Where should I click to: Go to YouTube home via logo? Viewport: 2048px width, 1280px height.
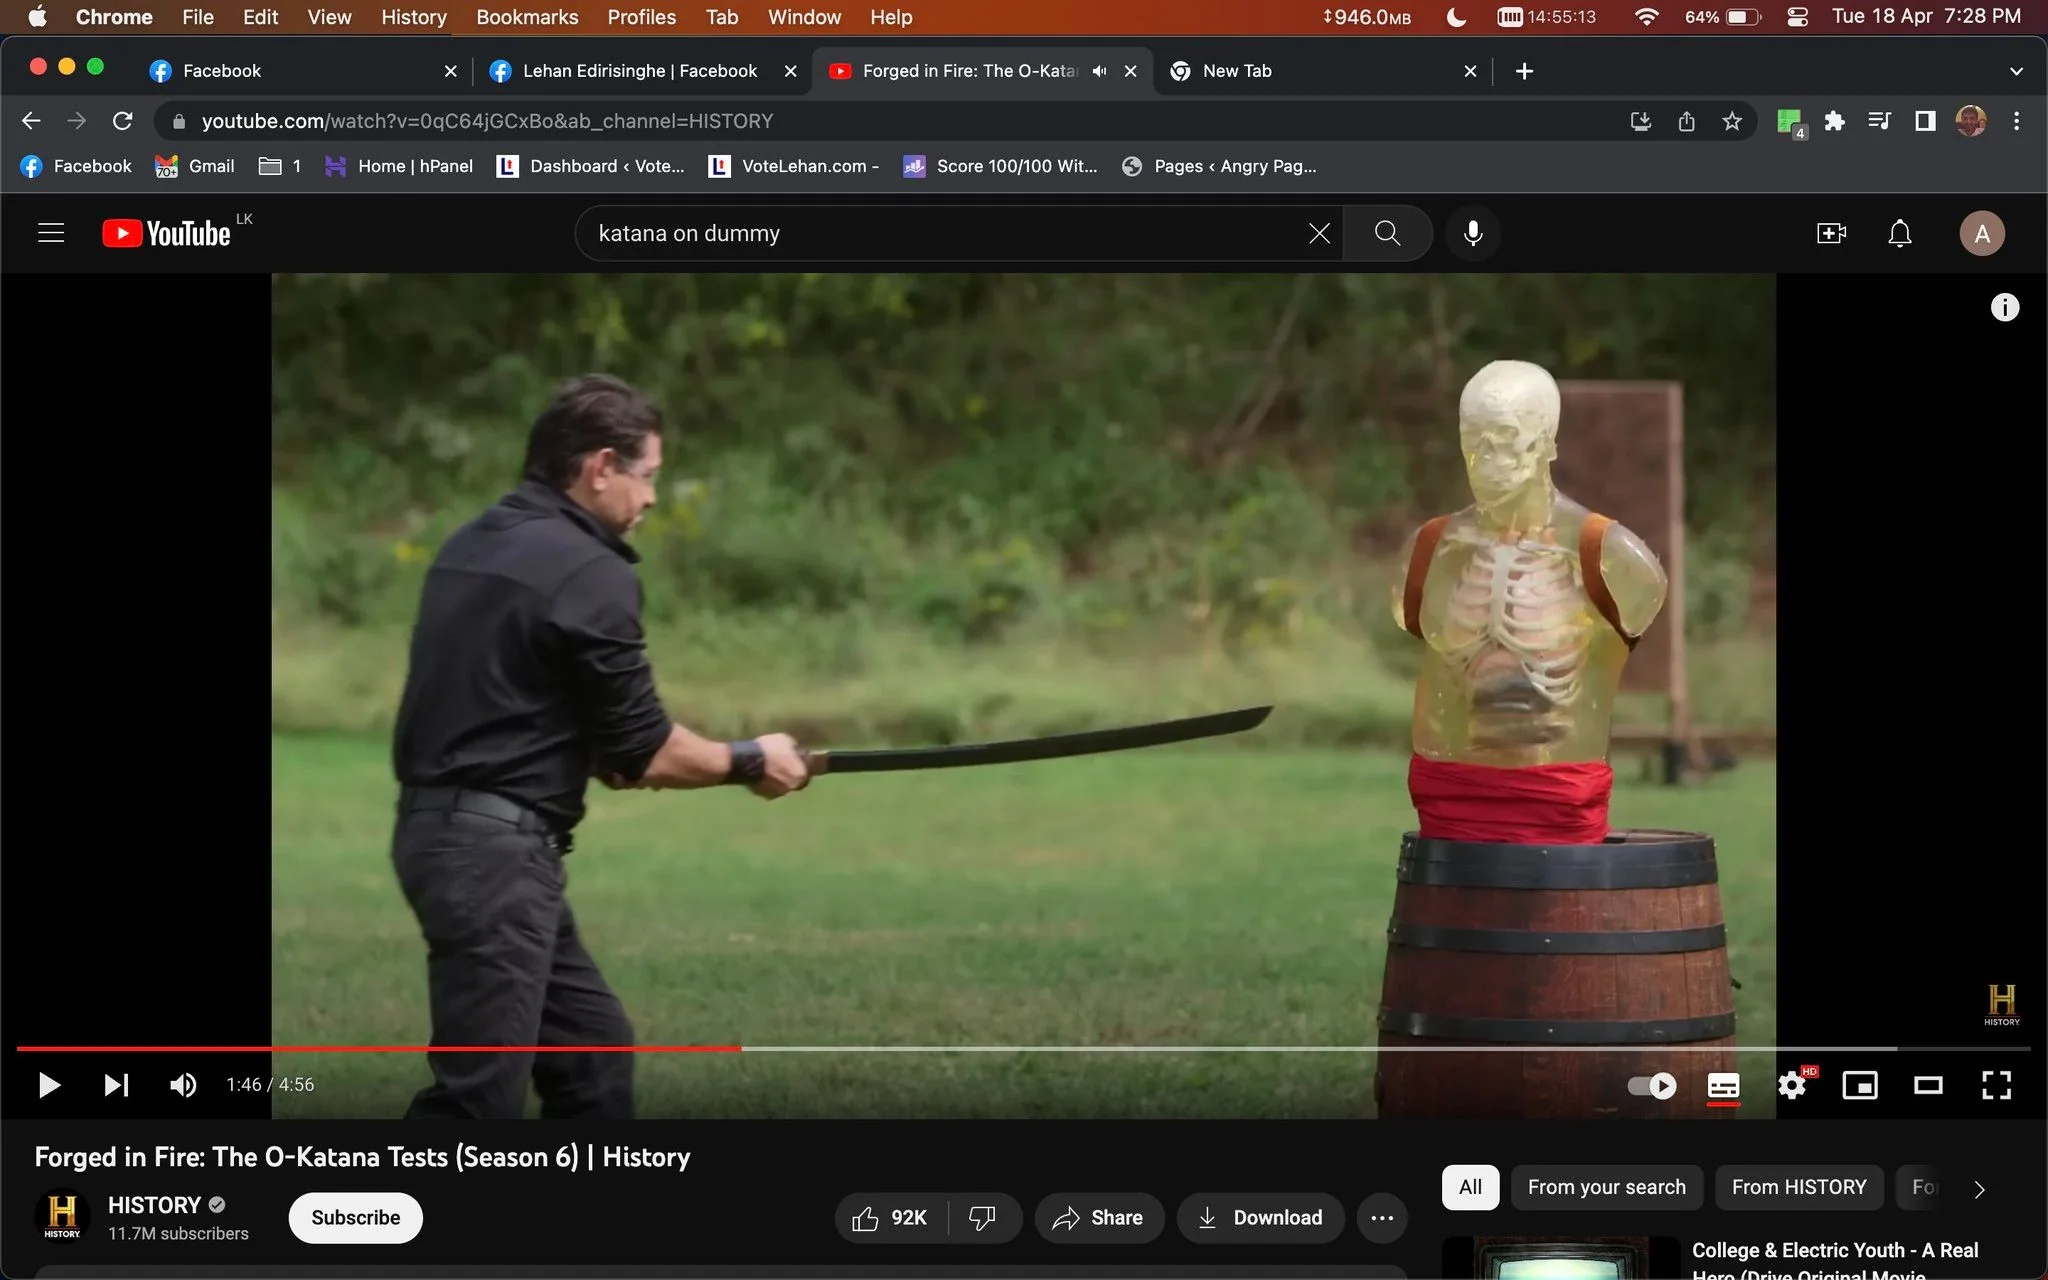166,233
